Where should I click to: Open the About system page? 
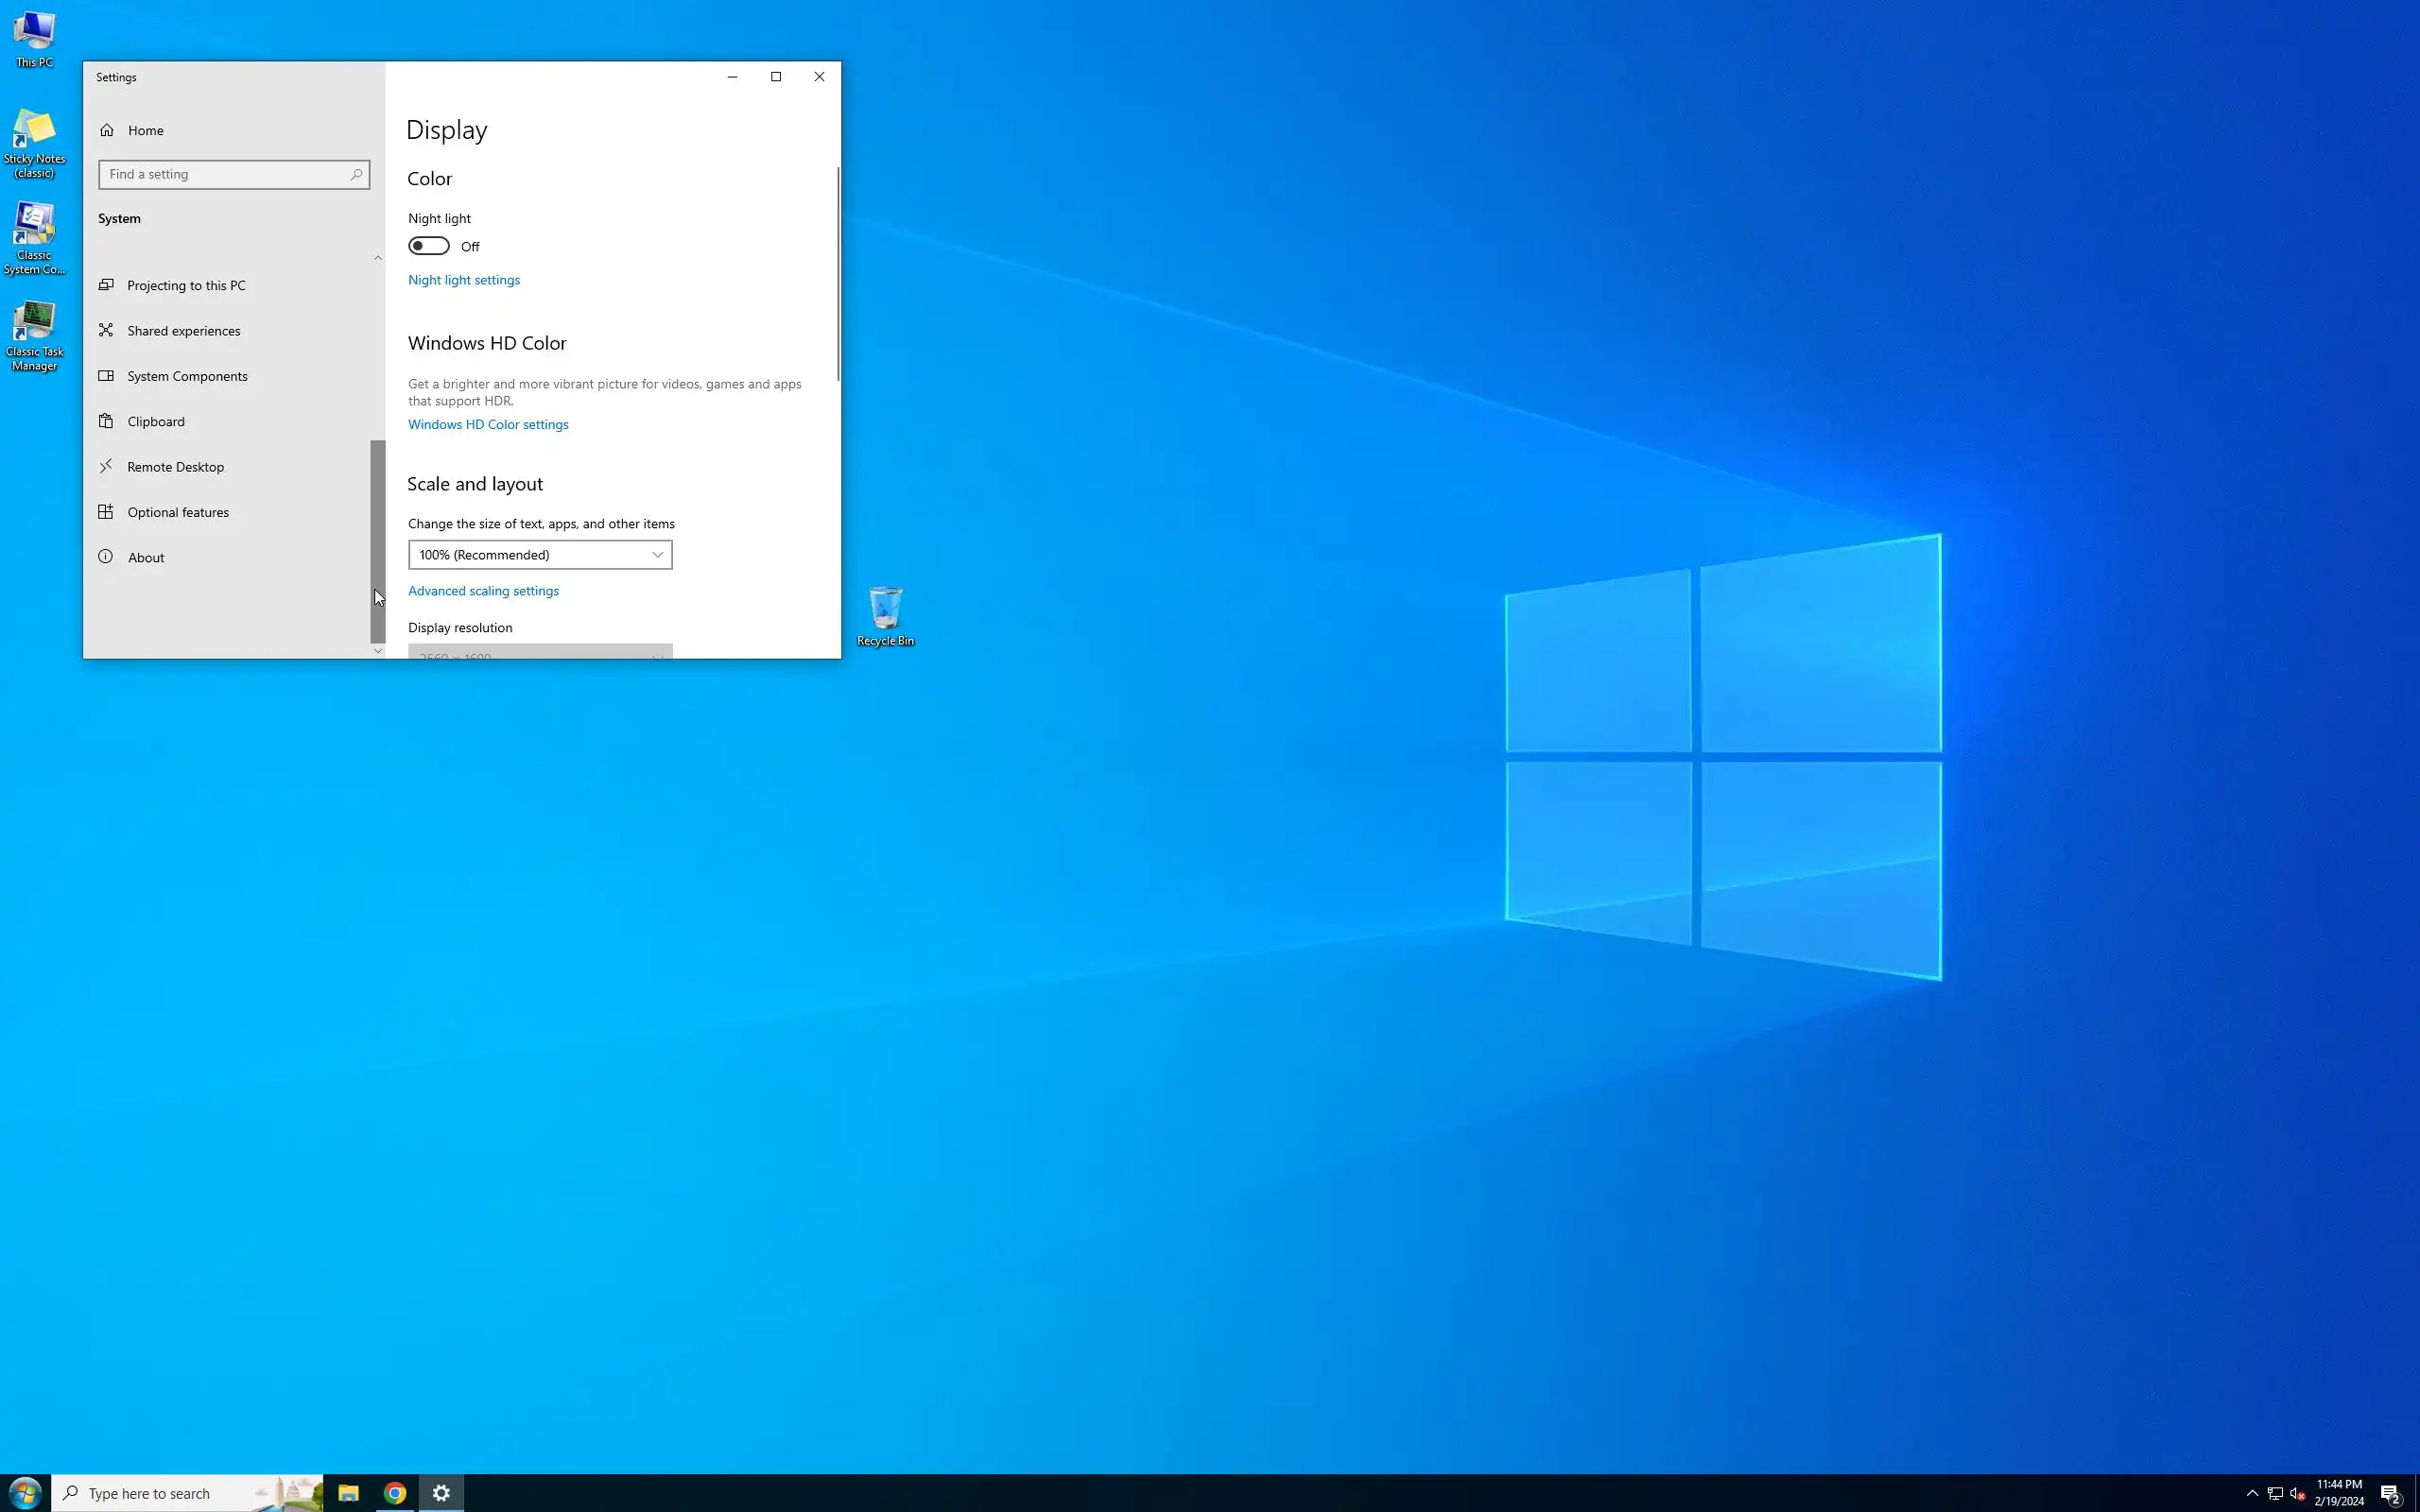point(146,558)
